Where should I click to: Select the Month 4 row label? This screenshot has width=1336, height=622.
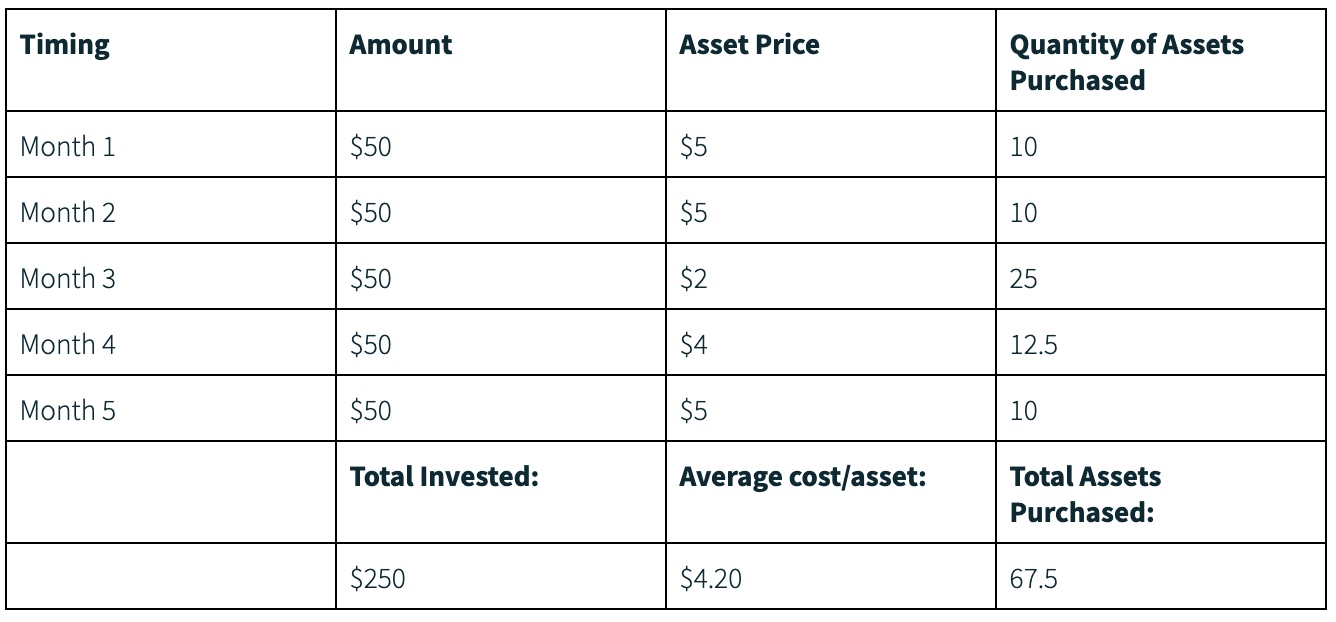[68, 345]
